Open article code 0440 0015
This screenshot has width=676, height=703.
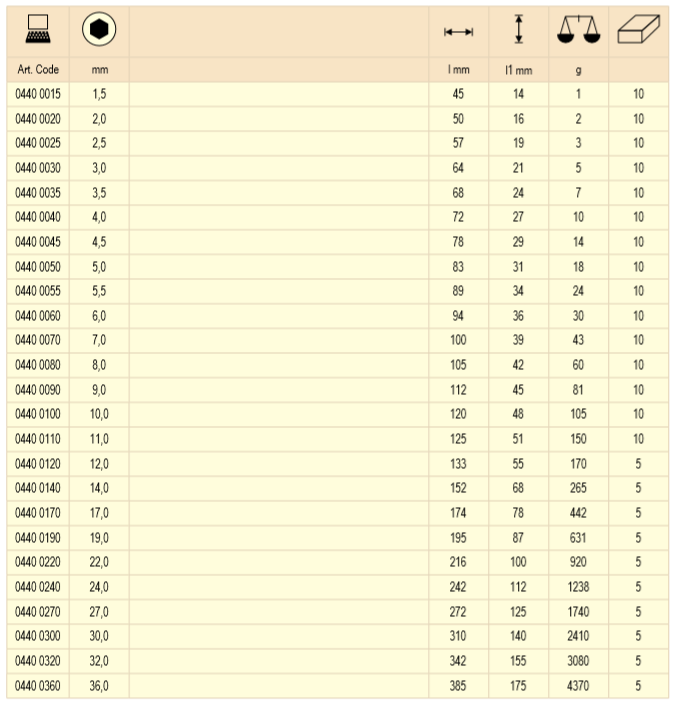pos(38,95)
